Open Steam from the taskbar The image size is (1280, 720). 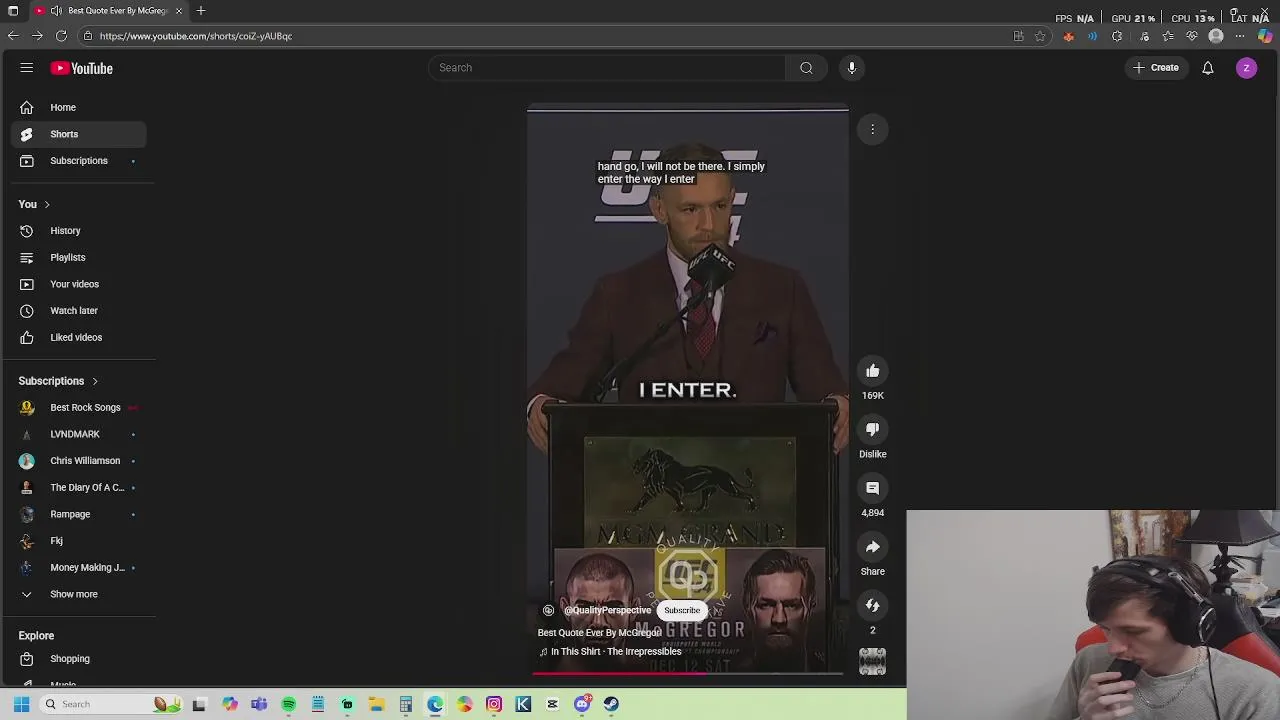(x=611, y=704)
